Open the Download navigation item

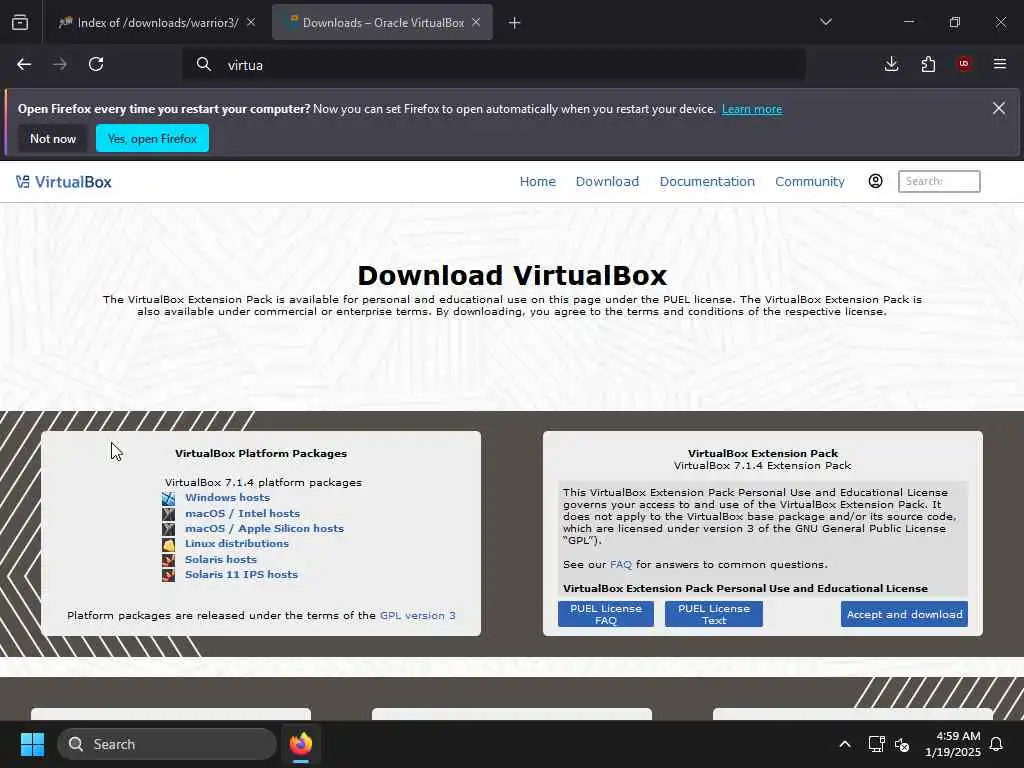pyautogui.click(x=607, y=182)
